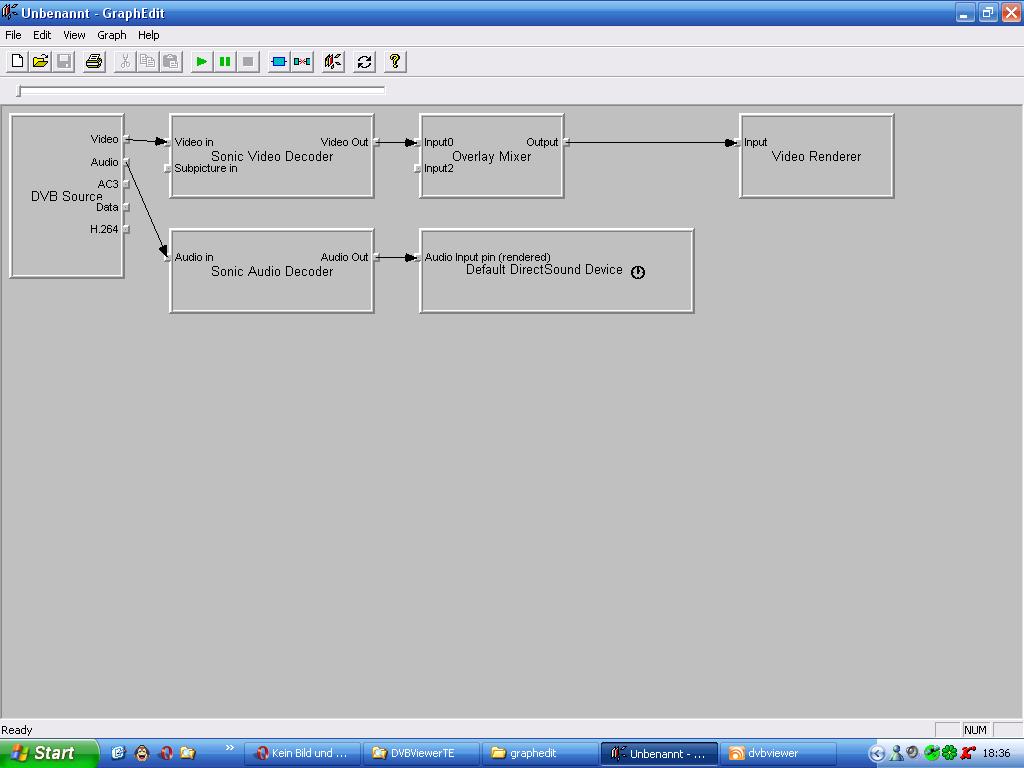Click the H.264 output pin on DVB Source
Viewport: 1024px width, 768px height.
pos(127,229)
